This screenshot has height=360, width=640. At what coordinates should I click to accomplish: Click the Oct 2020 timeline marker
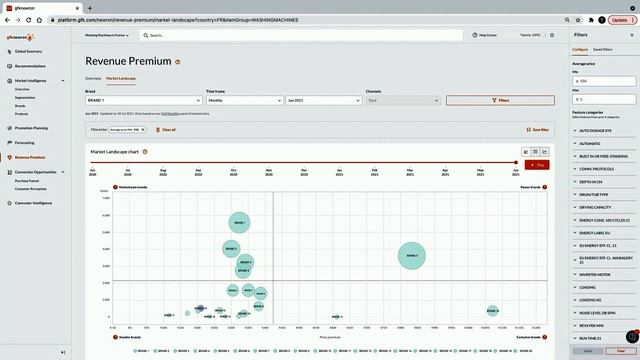coord(233,172)
